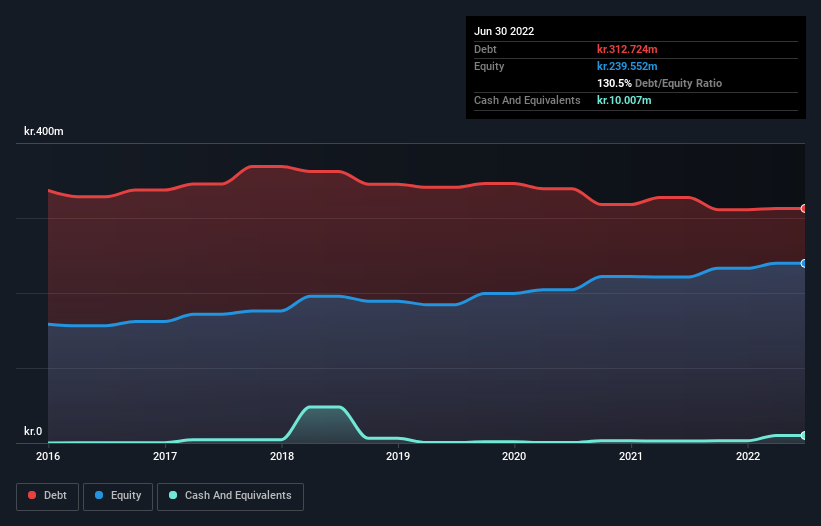Click Cash And Equivalents label in tooltip
This screenshot has width=821, height=526.
point(527,100)
